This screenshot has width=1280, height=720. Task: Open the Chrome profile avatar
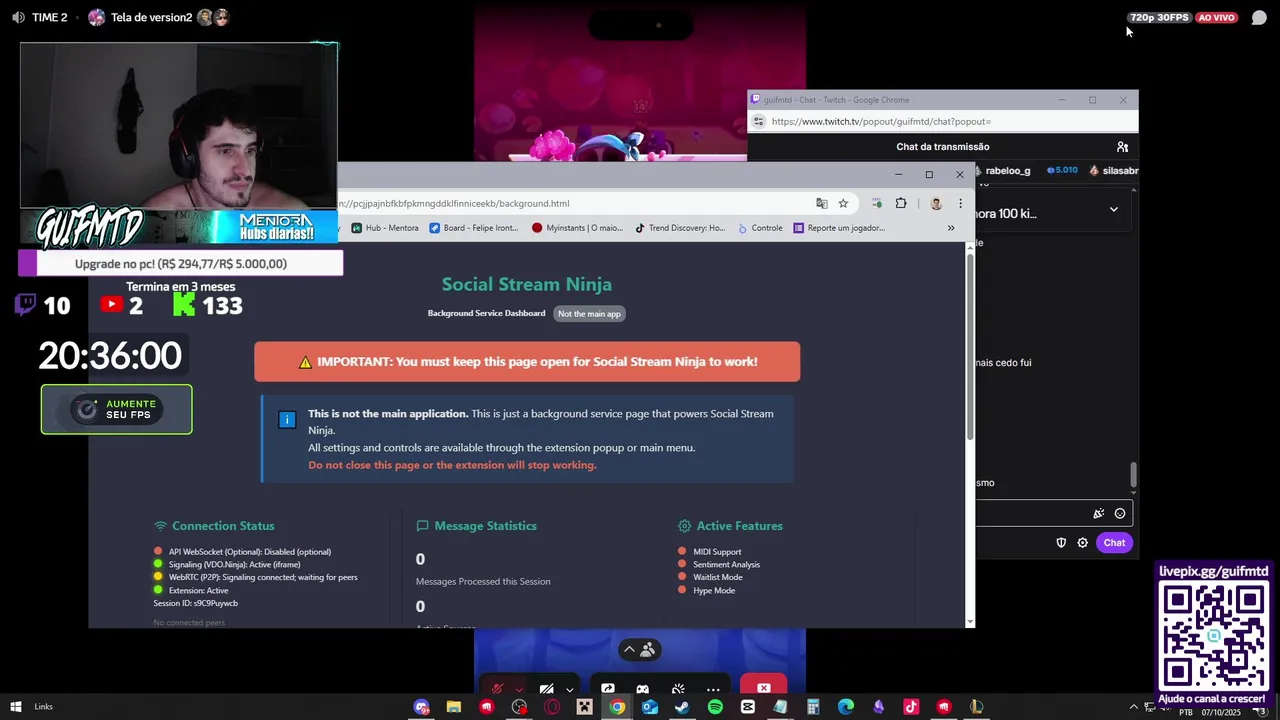click(936, 203)
